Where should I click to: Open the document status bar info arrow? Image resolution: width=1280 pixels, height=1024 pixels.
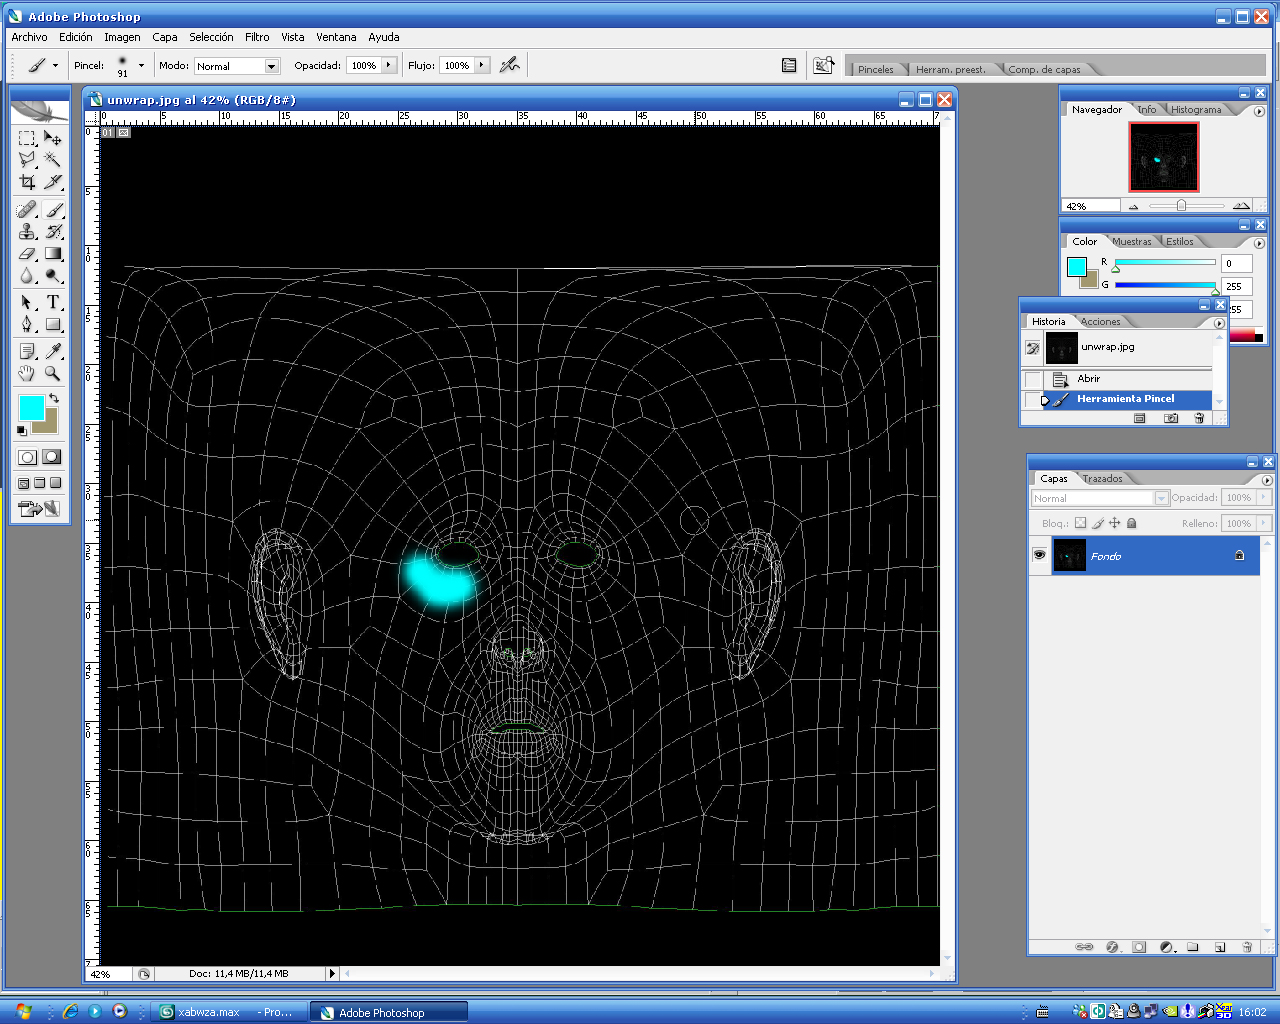[333, 973]
